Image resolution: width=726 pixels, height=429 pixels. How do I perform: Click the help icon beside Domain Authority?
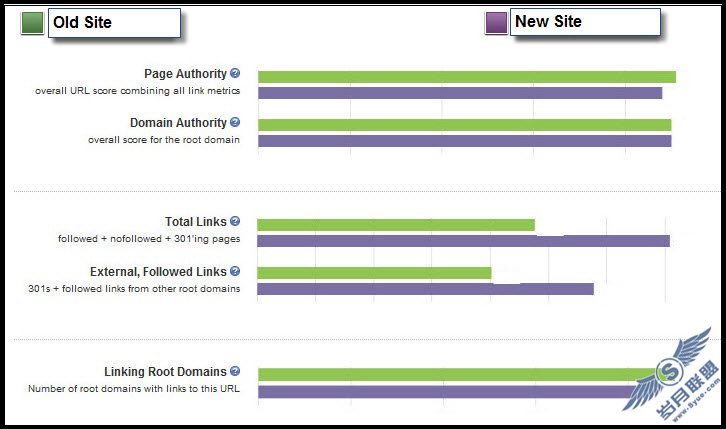coord(235,122)
